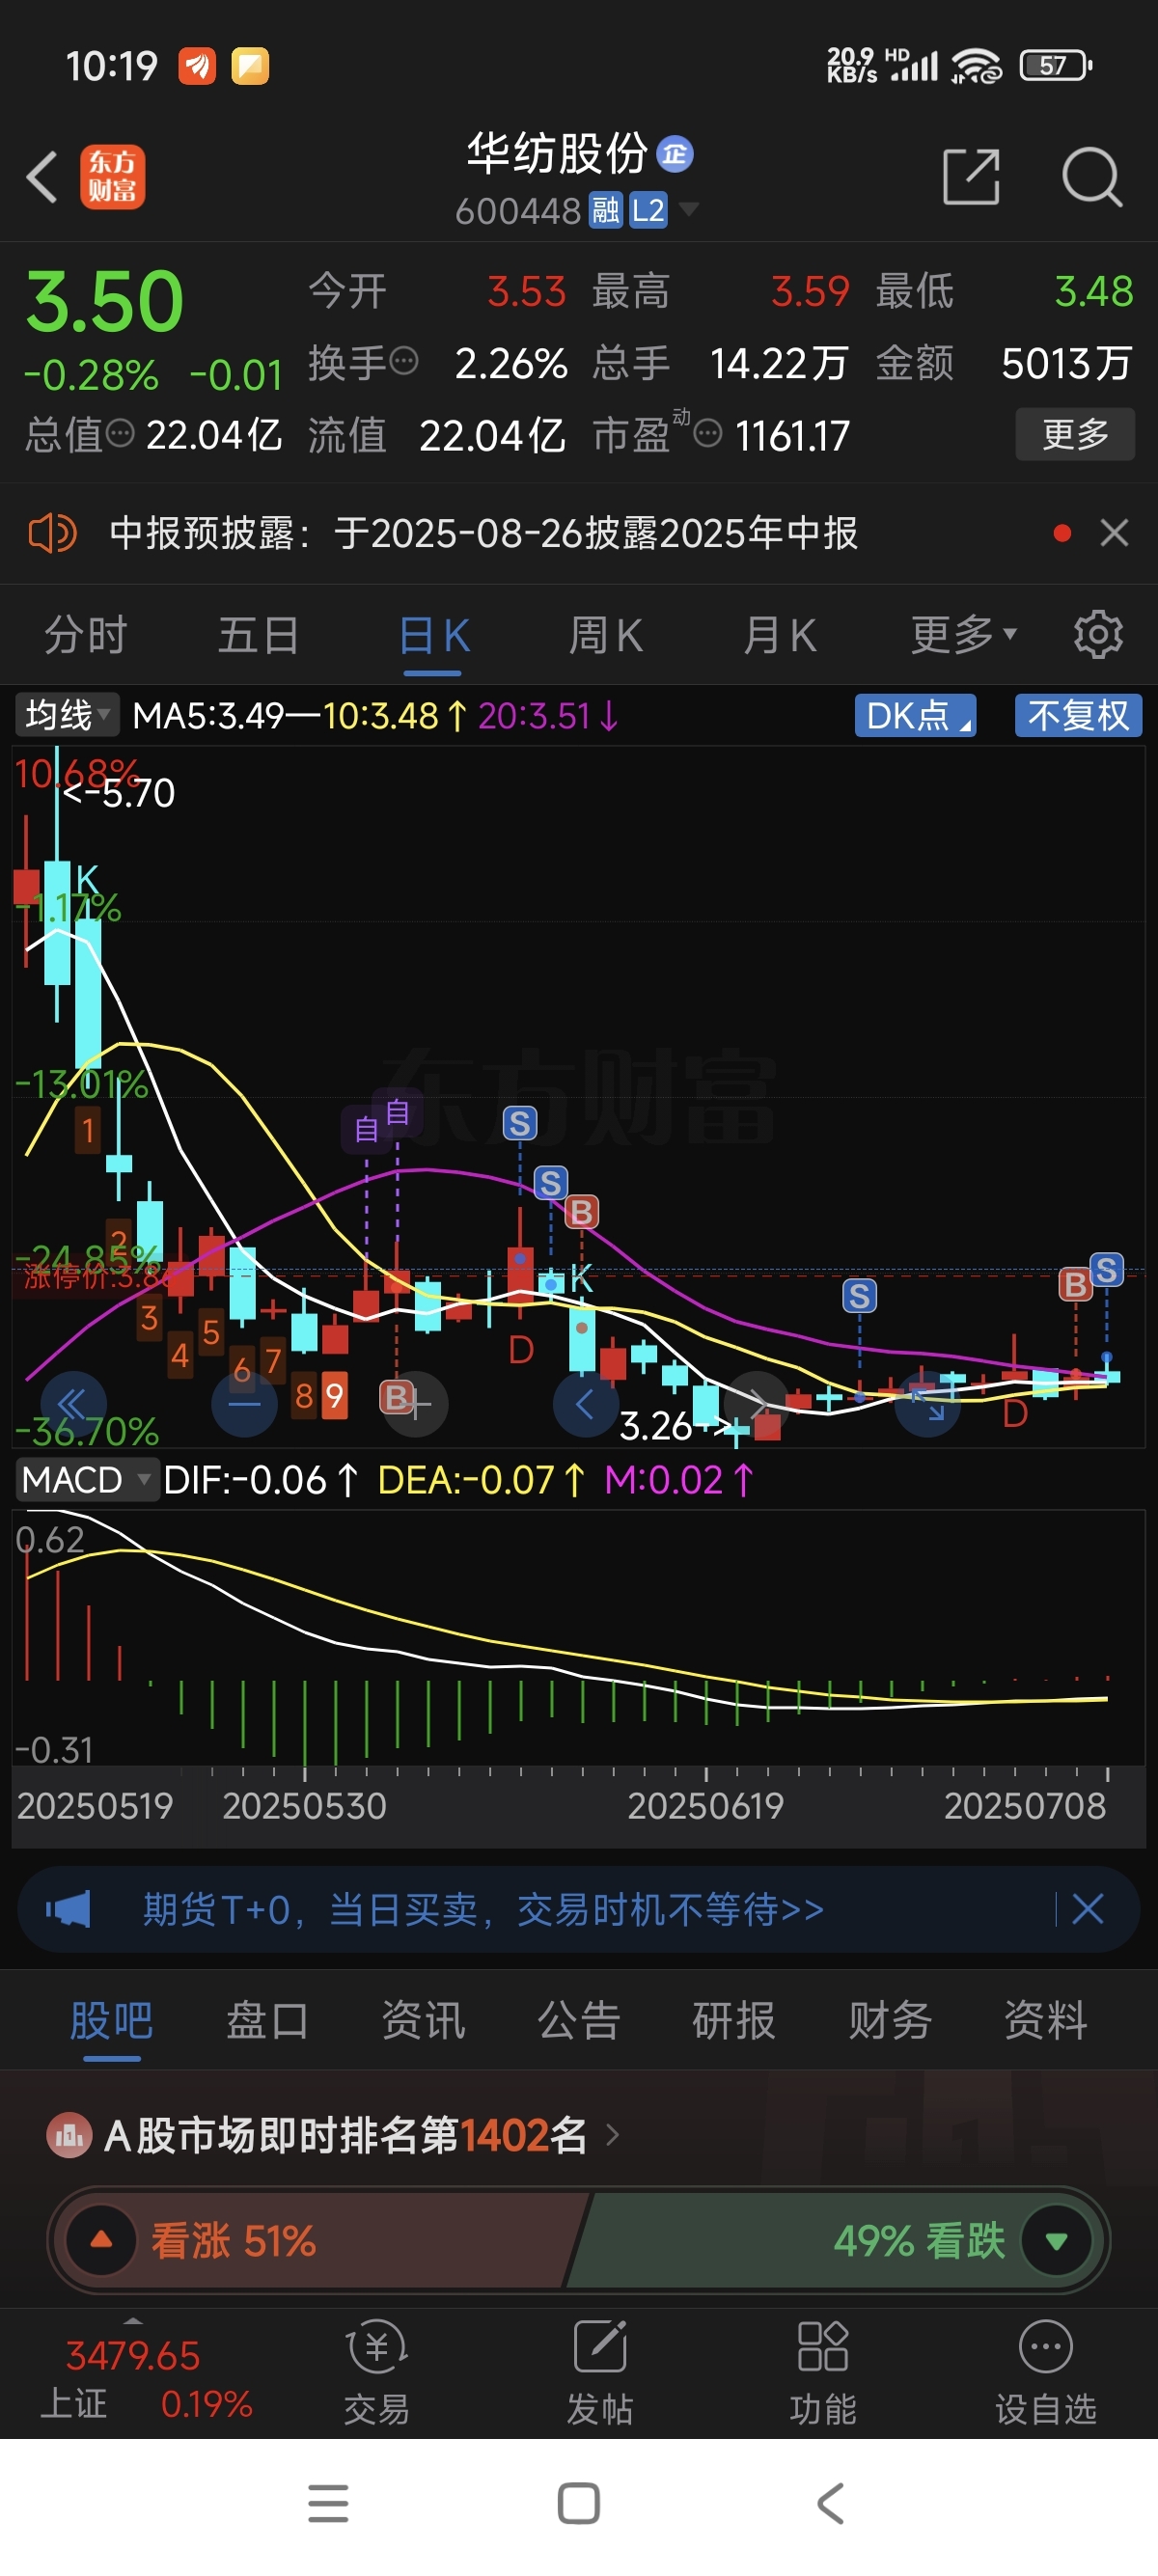Tap the info icon next to 总值
The image size is (1158, 2576).
120,433
